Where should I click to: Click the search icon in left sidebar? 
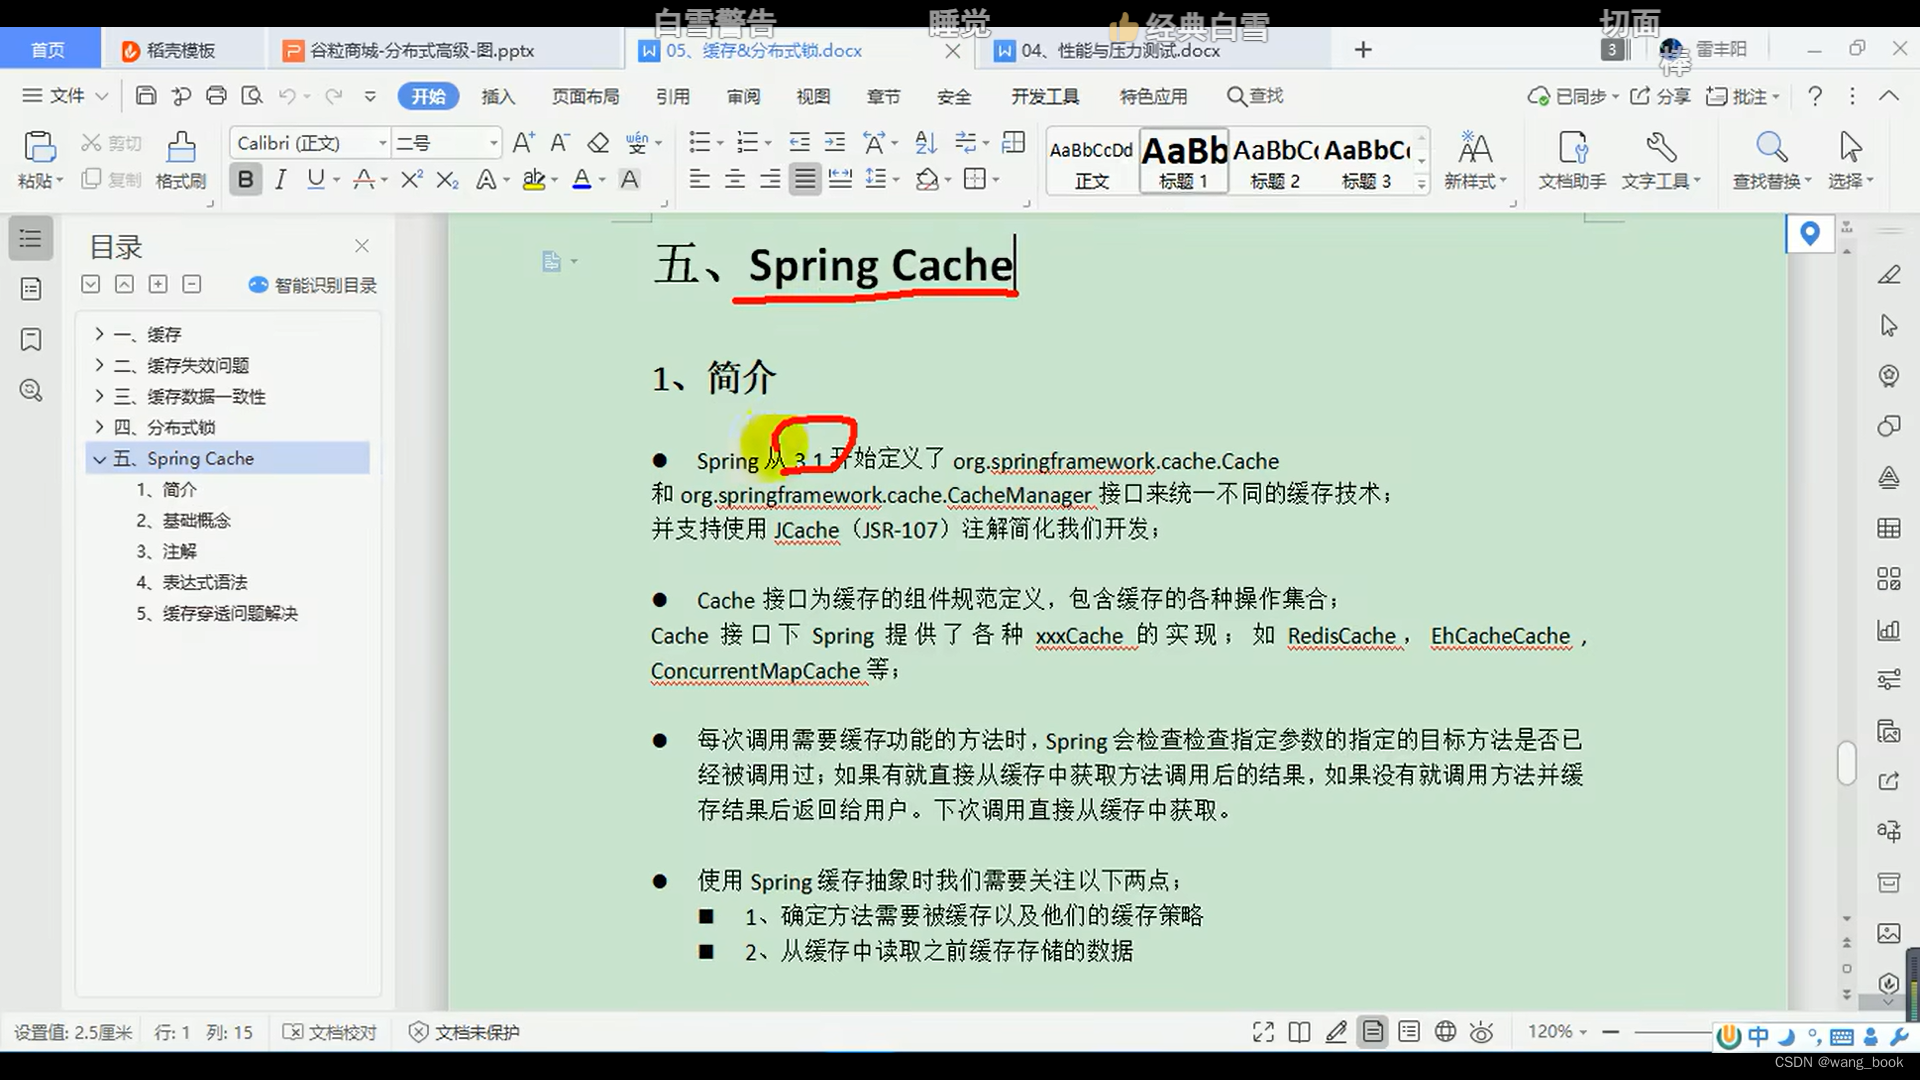31,390
